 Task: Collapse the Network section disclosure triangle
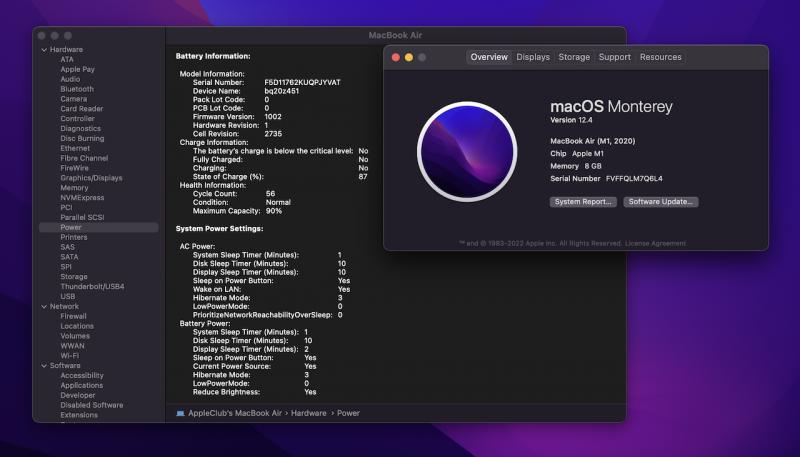tap(43, 306)
